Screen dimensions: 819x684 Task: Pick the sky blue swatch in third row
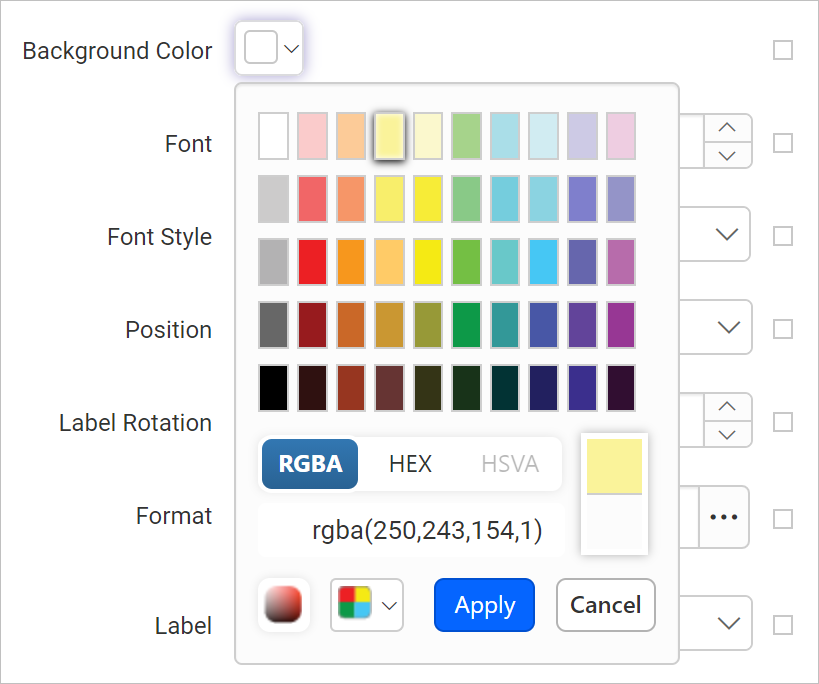click(x=543, y=262)
